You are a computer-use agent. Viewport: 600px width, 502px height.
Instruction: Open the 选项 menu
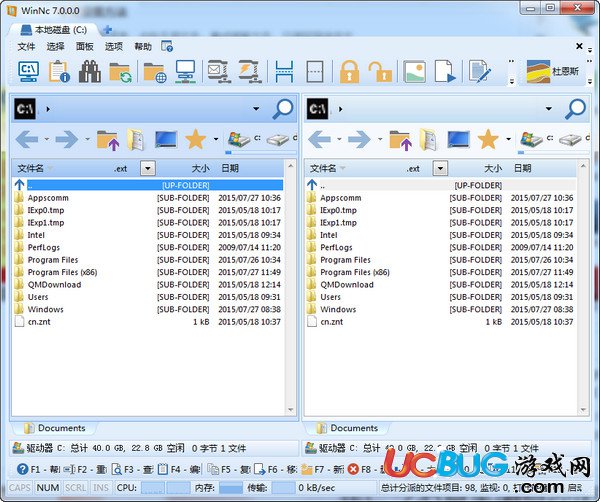pos(114,47)
